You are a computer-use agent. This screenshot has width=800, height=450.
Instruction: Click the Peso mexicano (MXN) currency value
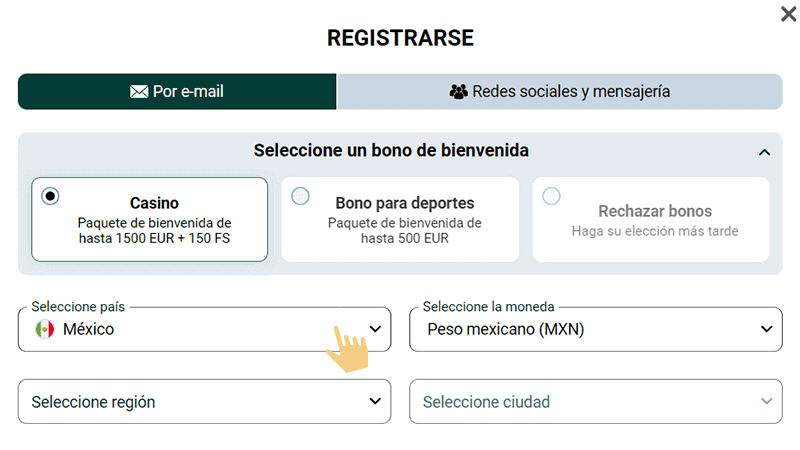[505, 329]
